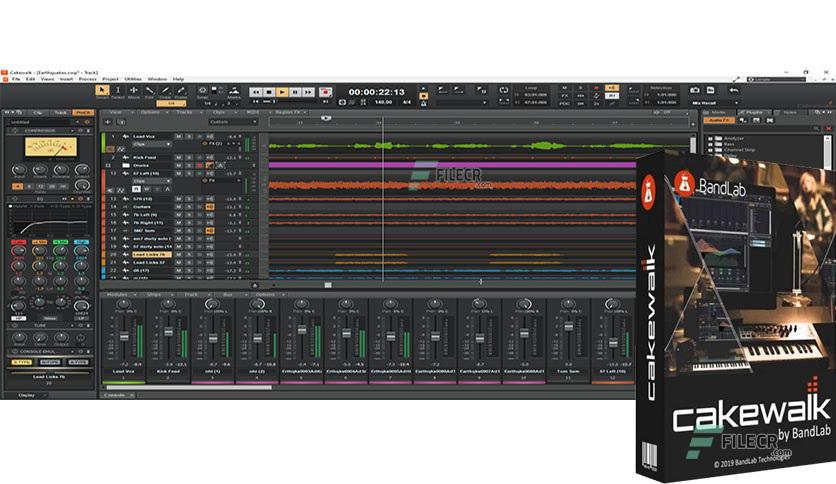Click the Play transport button

(282, 92)
